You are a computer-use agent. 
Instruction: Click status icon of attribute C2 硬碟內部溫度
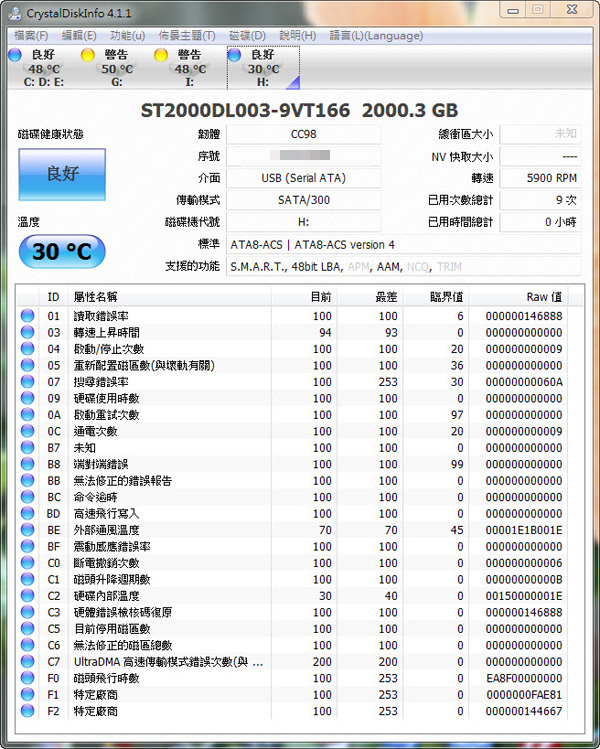pos(28,596)
